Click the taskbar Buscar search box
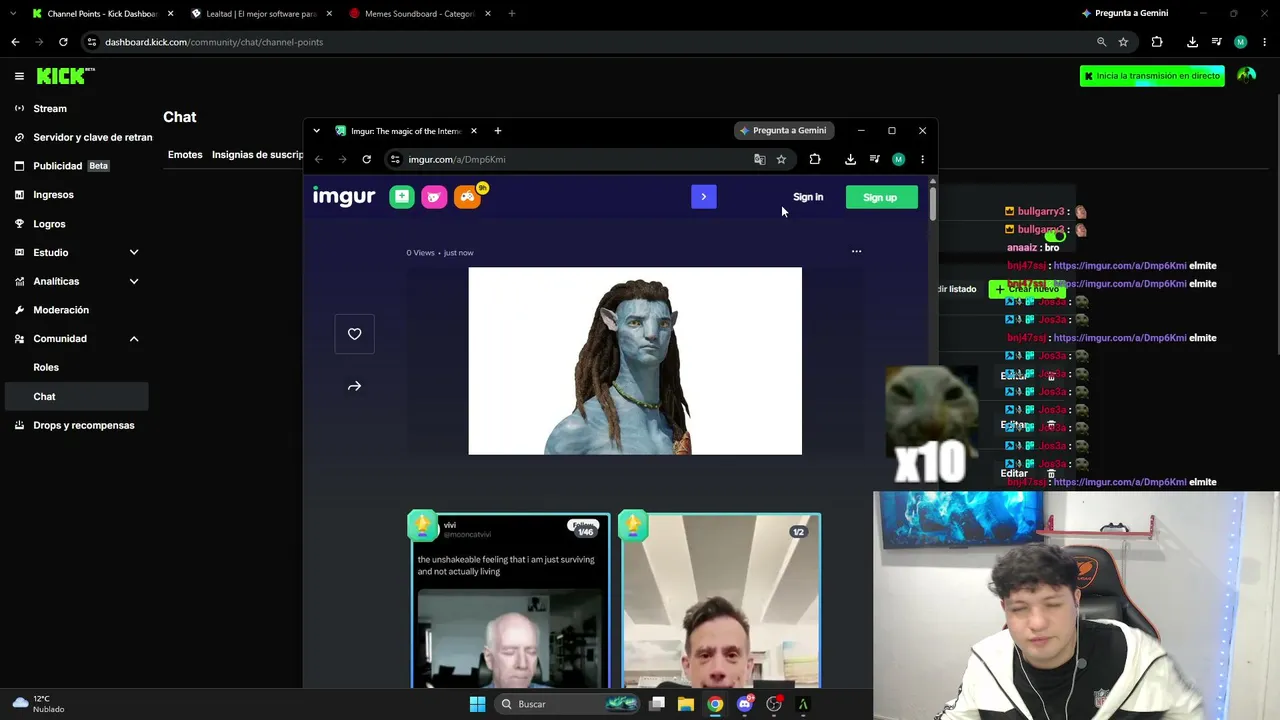 (x=568, y=704)
